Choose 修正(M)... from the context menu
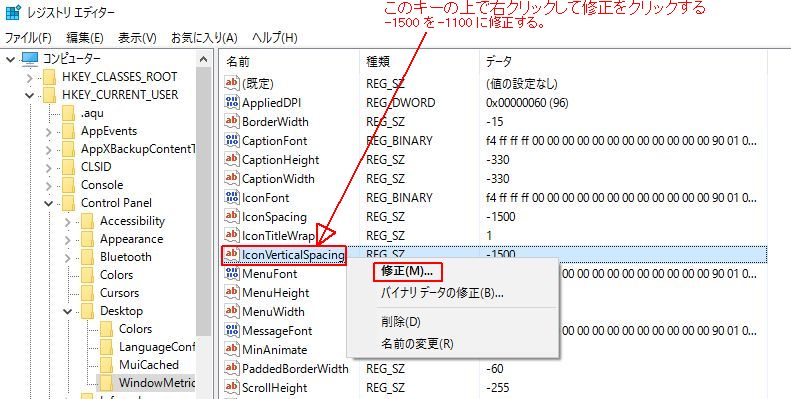The height and width of the screenshot is (399, 791). point(407,271)
